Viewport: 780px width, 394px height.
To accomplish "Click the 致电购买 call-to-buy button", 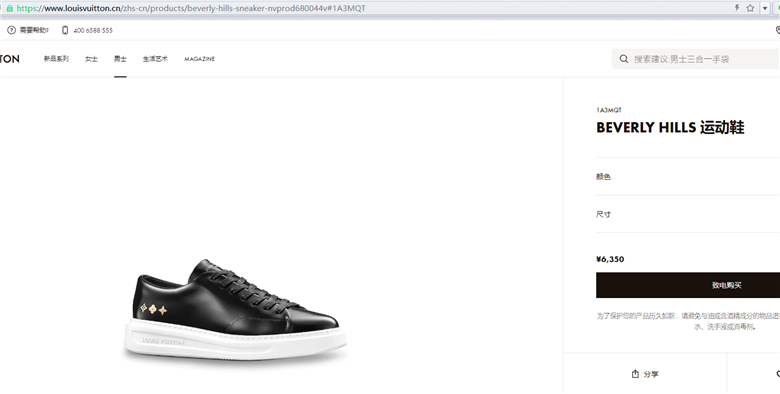I will pyautogui.click(x=688, y=285).
